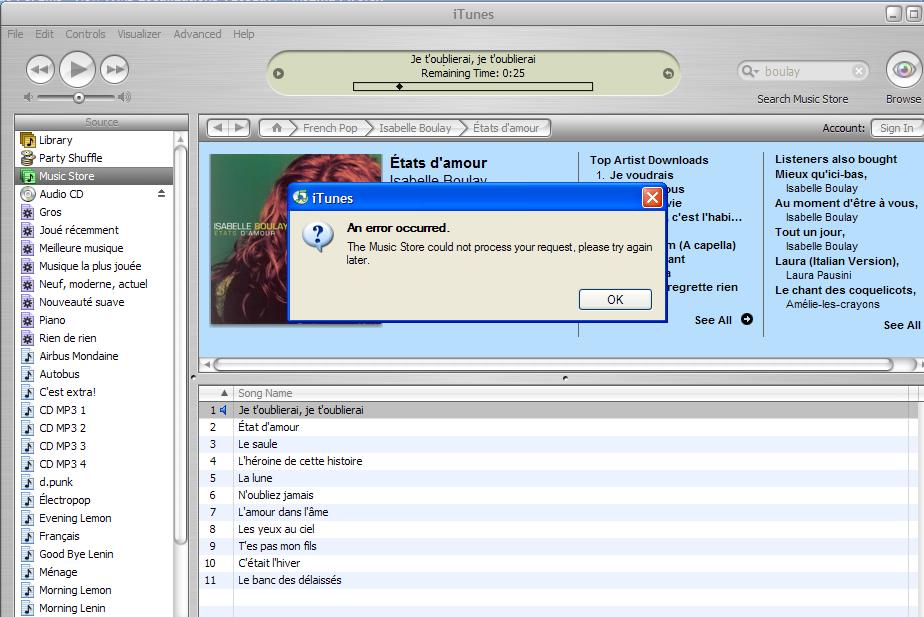
Task: Select the Musique la plus jouée playlist
Action: [x=94, y=266]
